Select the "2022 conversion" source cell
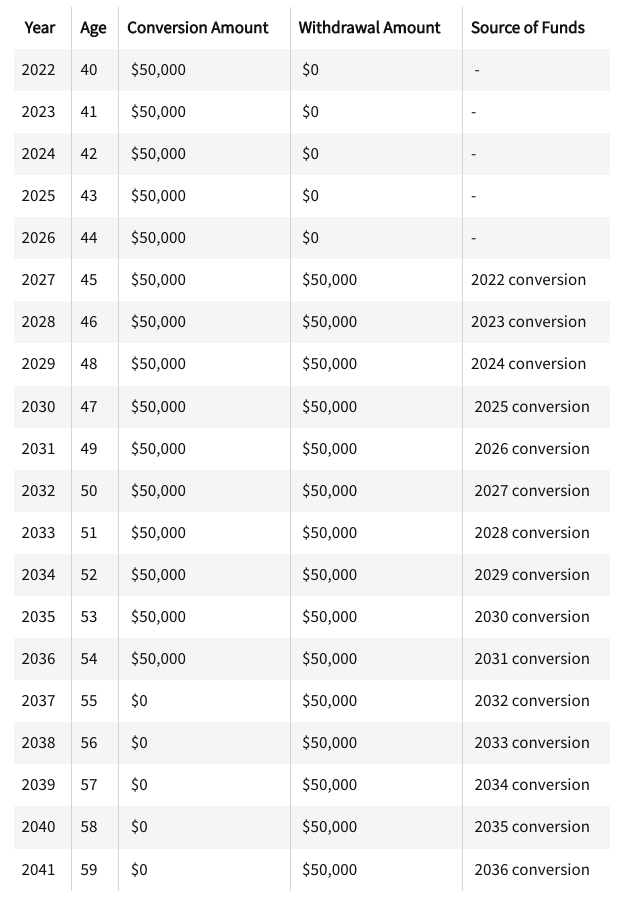620x906 pixels. point(528,280)
